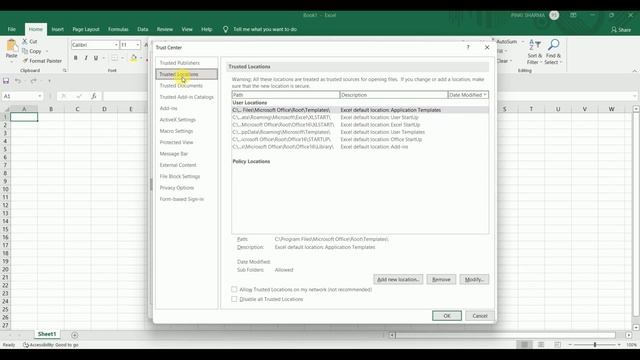Open Sort & Filter tool
640x360 pixels.
click(535, 52)
